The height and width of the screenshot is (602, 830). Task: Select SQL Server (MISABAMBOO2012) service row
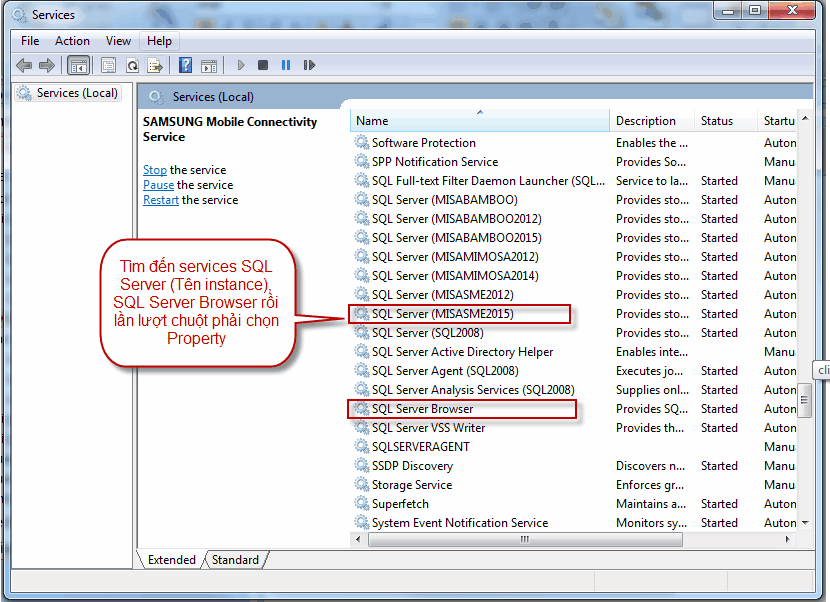(574, 219)
